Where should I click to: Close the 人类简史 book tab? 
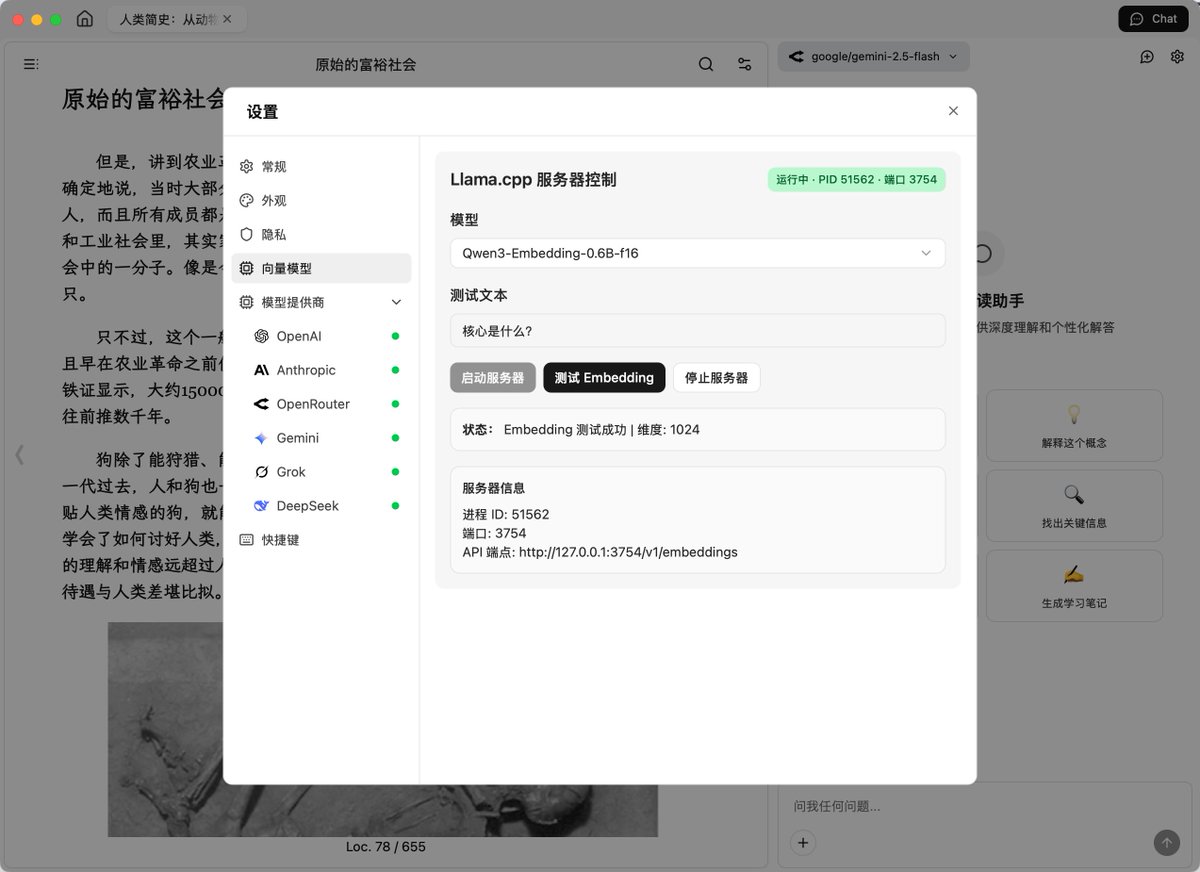tap(227, 19)
